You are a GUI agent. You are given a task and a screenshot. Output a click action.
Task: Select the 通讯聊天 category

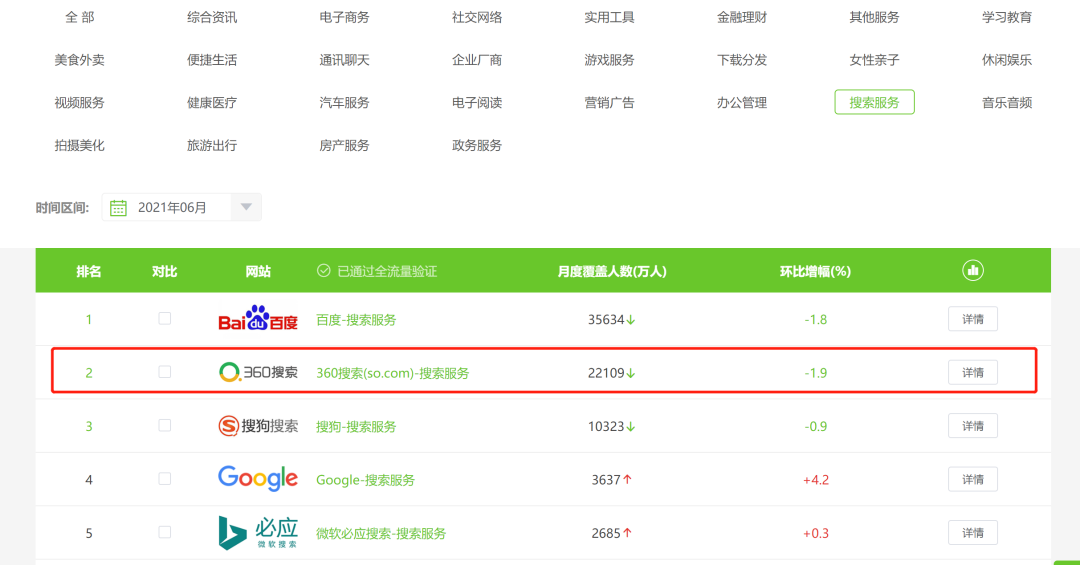[x=344, y=60]
